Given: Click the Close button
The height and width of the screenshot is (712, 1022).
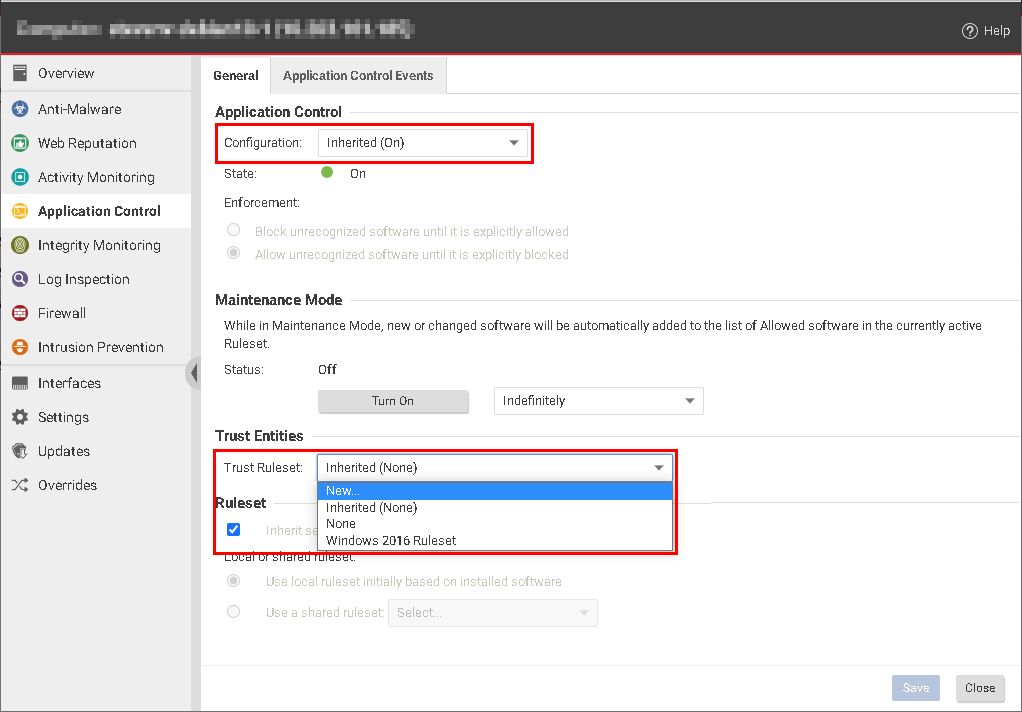Looking at the screenshot, I should [x=979, y=688].
